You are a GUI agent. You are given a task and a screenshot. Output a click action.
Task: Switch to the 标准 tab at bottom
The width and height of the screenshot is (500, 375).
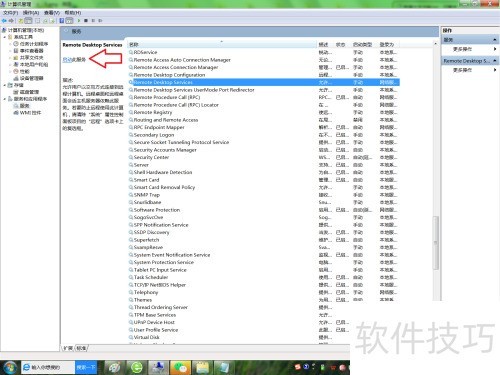[81, 348]
